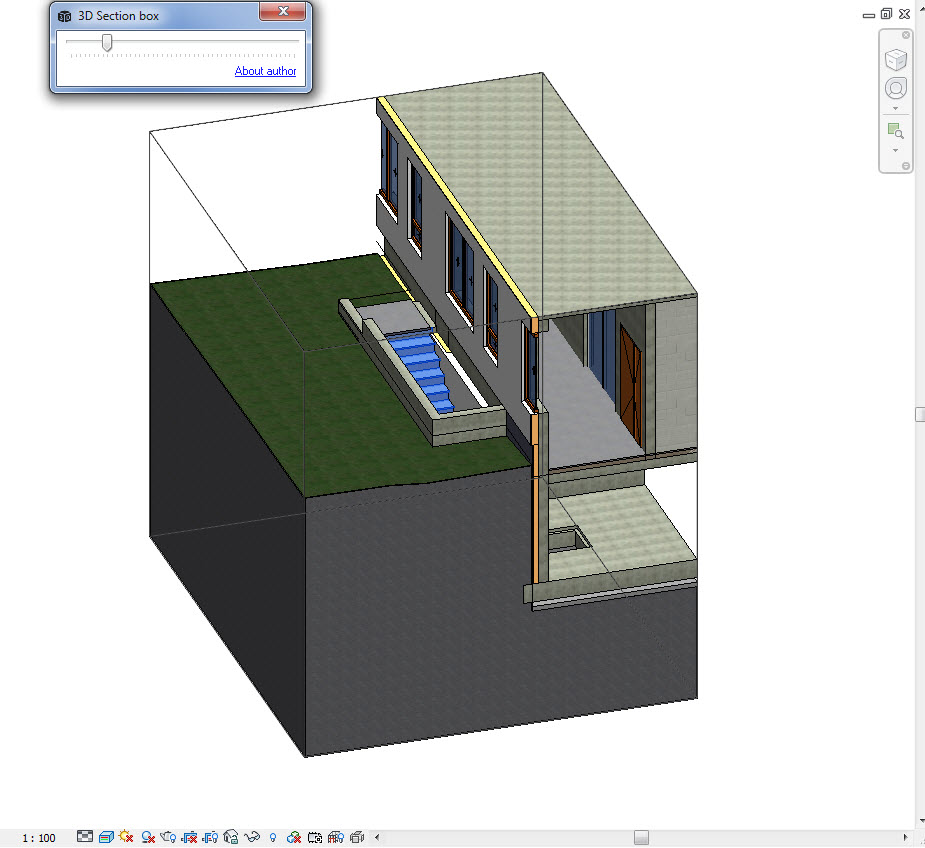Open the rendering dialog teapot icon
925x848 pixels.
coord(168,837)
